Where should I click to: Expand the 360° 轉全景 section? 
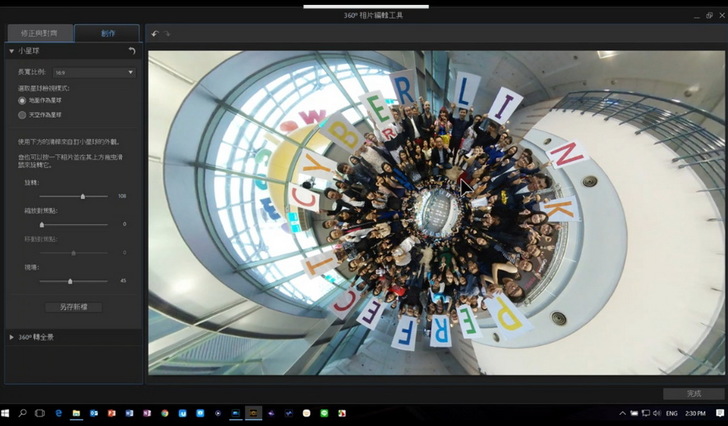[11, 337]
